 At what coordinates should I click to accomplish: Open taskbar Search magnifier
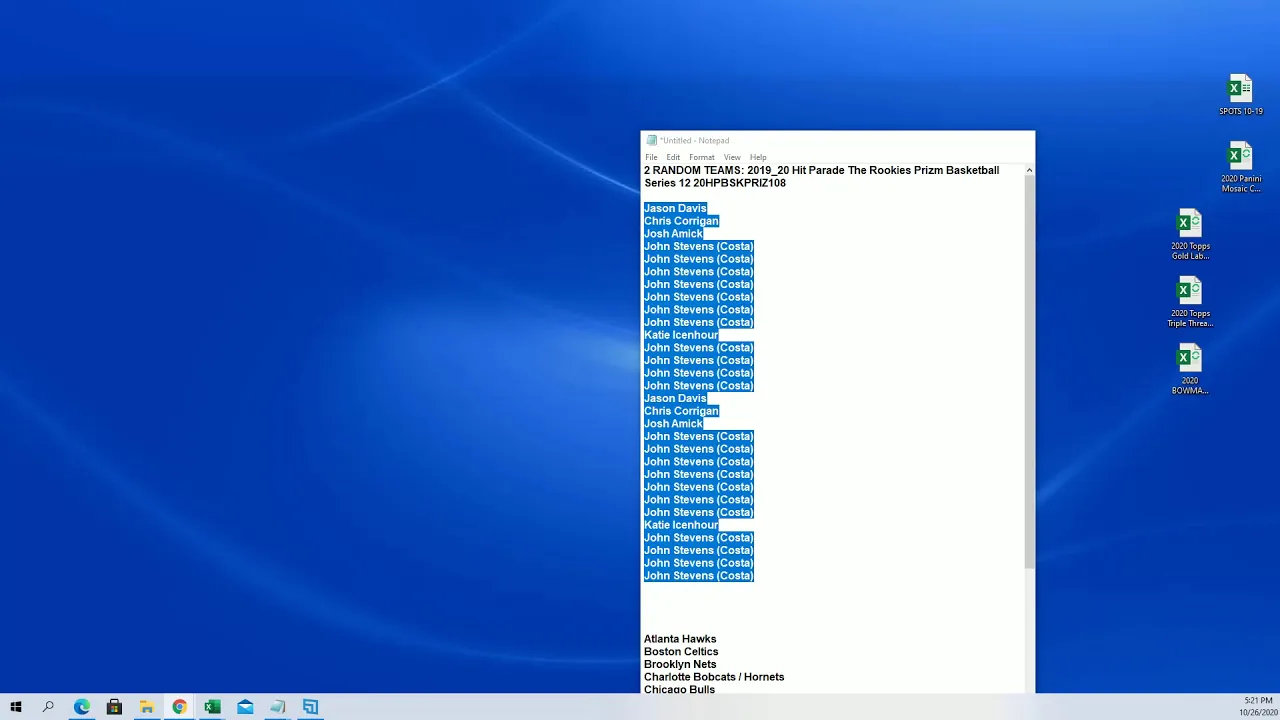click(48, 707)
